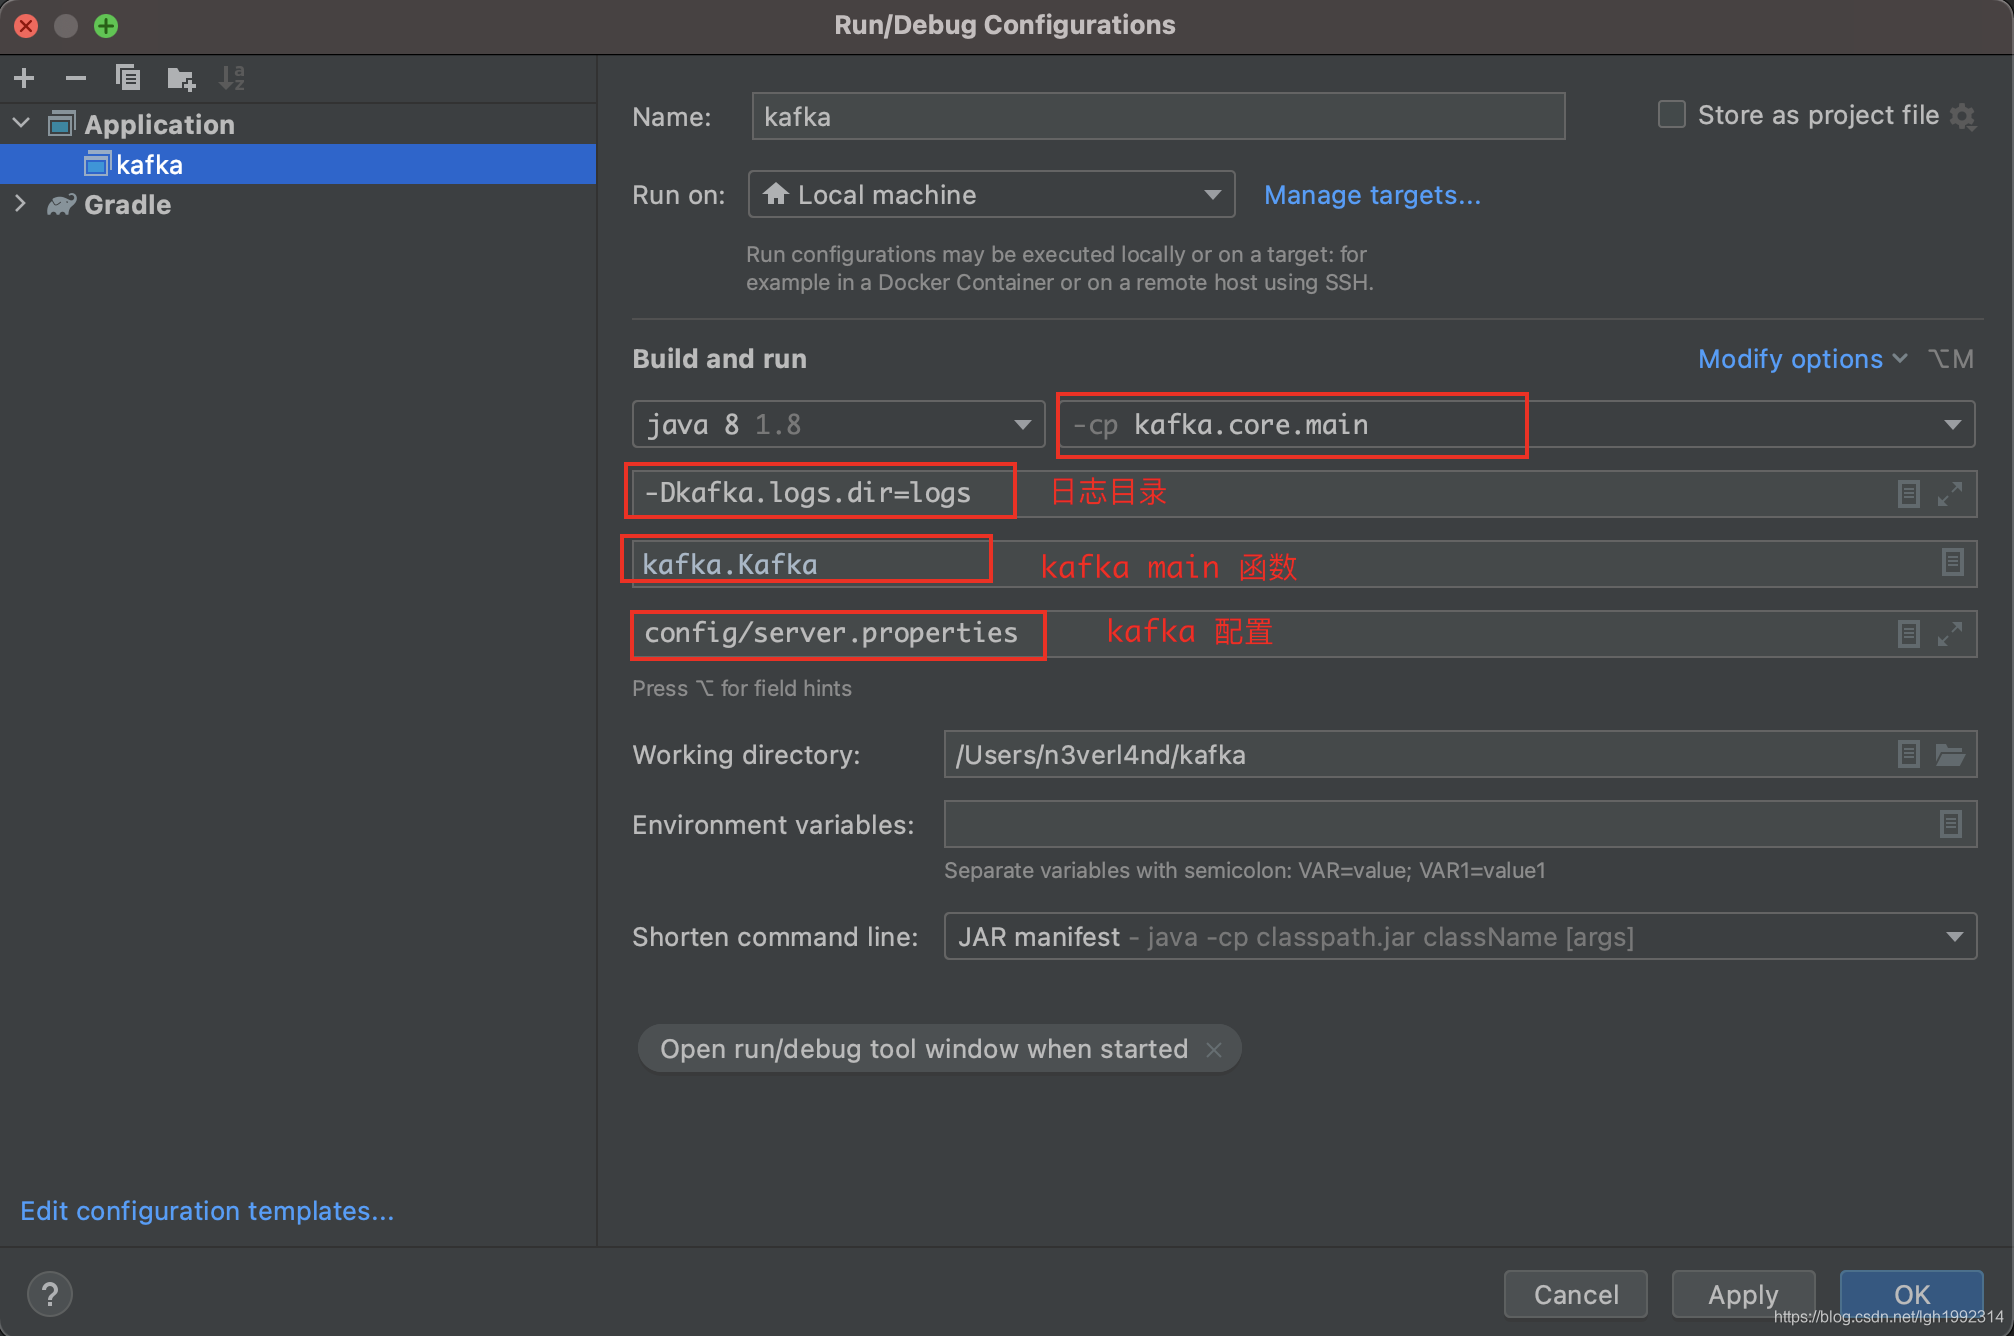Copy the selected configuration

[x=128, y=78]
